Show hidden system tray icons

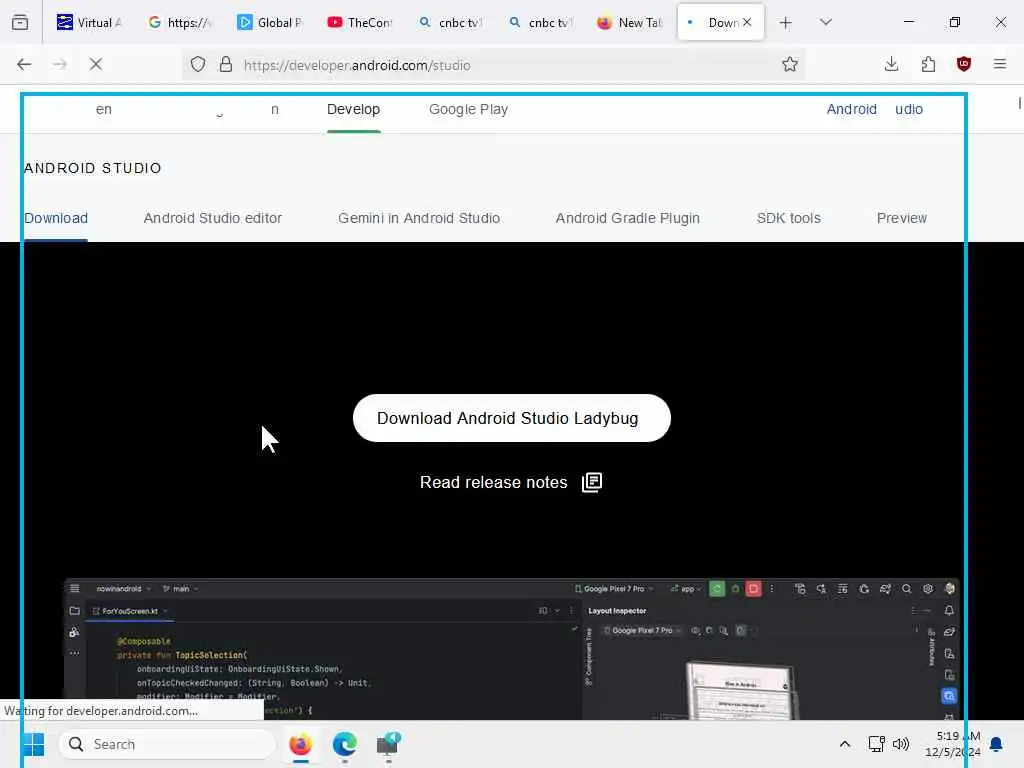(x=844, y=744)
